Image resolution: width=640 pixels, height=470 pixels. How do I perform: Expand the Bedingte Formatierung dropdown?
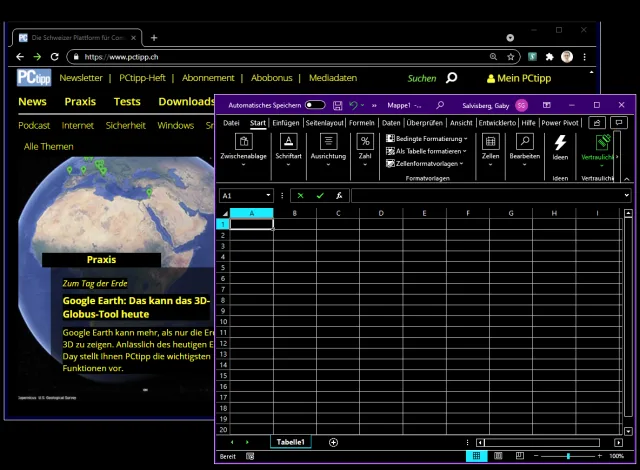point(426,139)
